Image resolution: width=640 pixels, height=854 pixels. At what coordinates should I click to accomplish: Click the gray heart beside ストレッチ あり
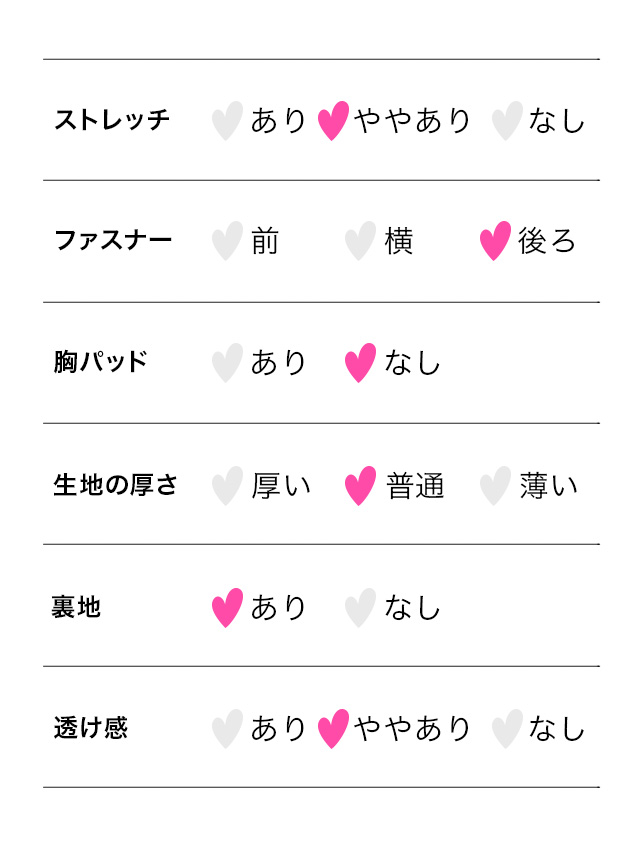click(227, 120)
